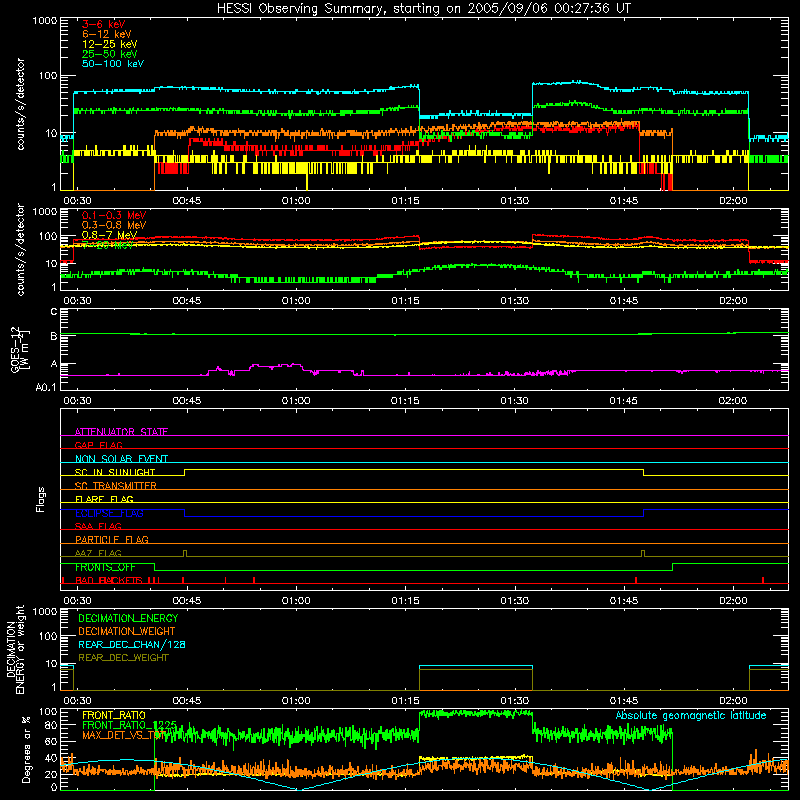Viewport: 800px width, 800px height.
Task: Click the 01:30 tick under the Flags plot
Action: (514, 601)
